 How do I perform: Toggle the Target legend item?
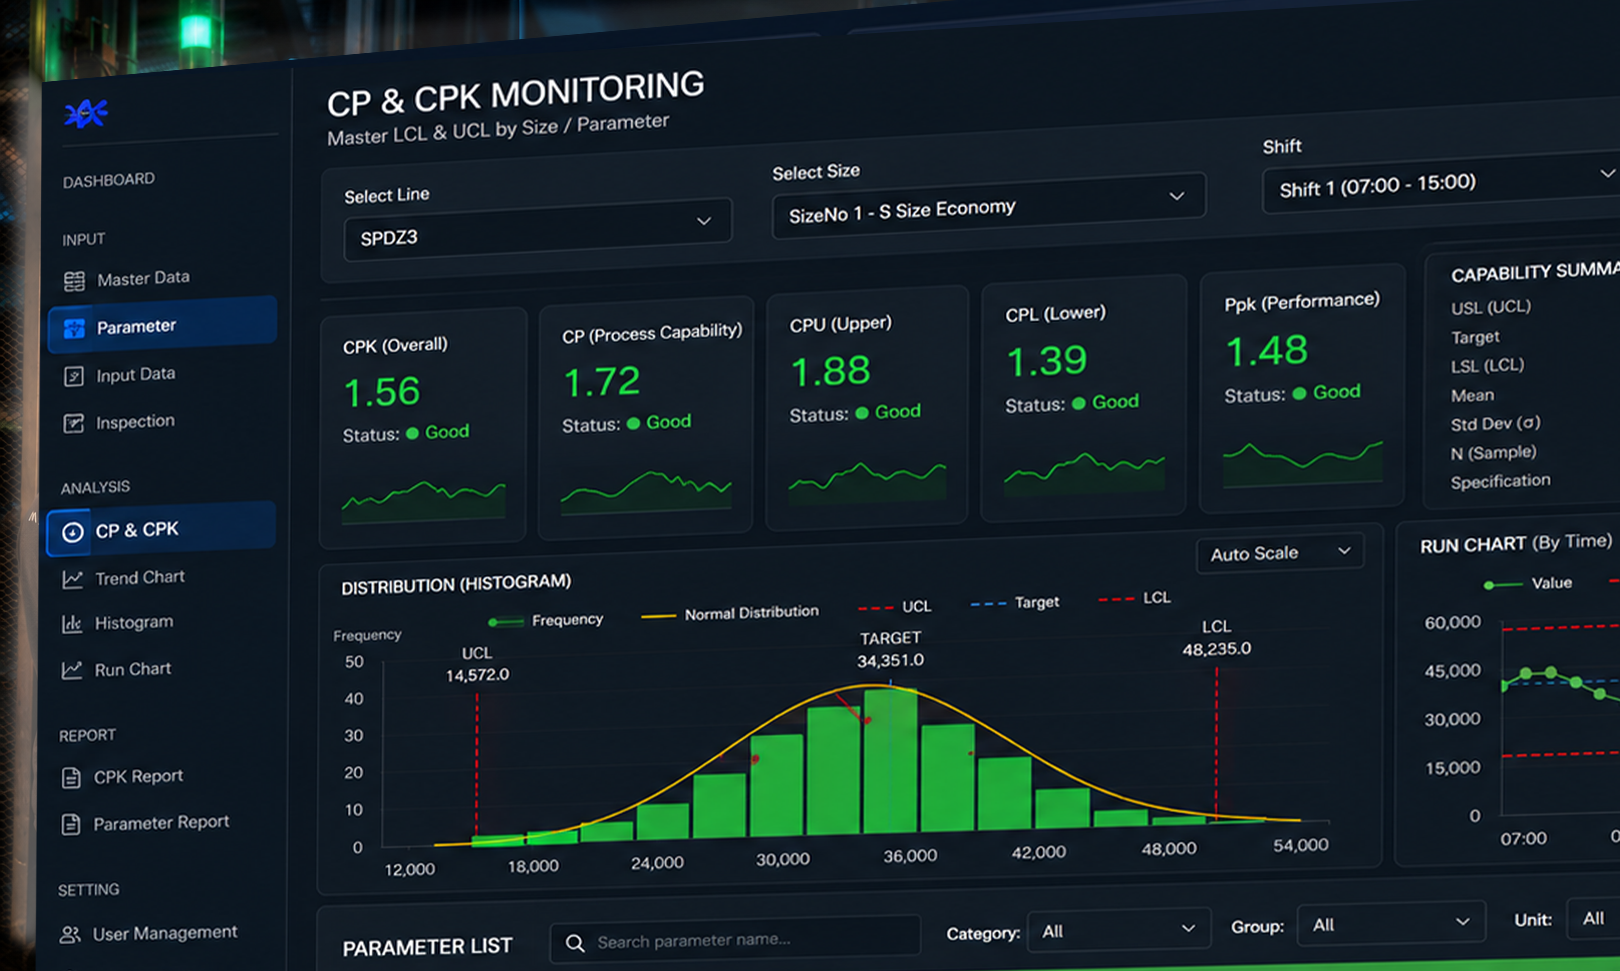(1015, 602)
